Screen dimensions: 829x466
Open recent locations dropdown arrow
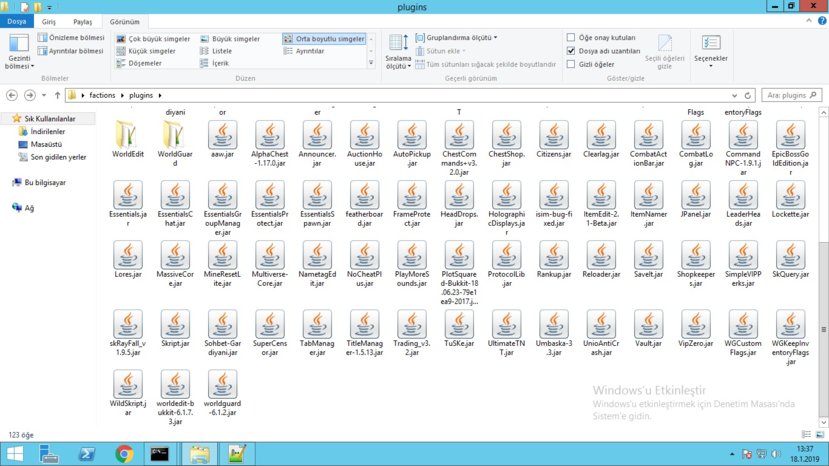[44, 95]
